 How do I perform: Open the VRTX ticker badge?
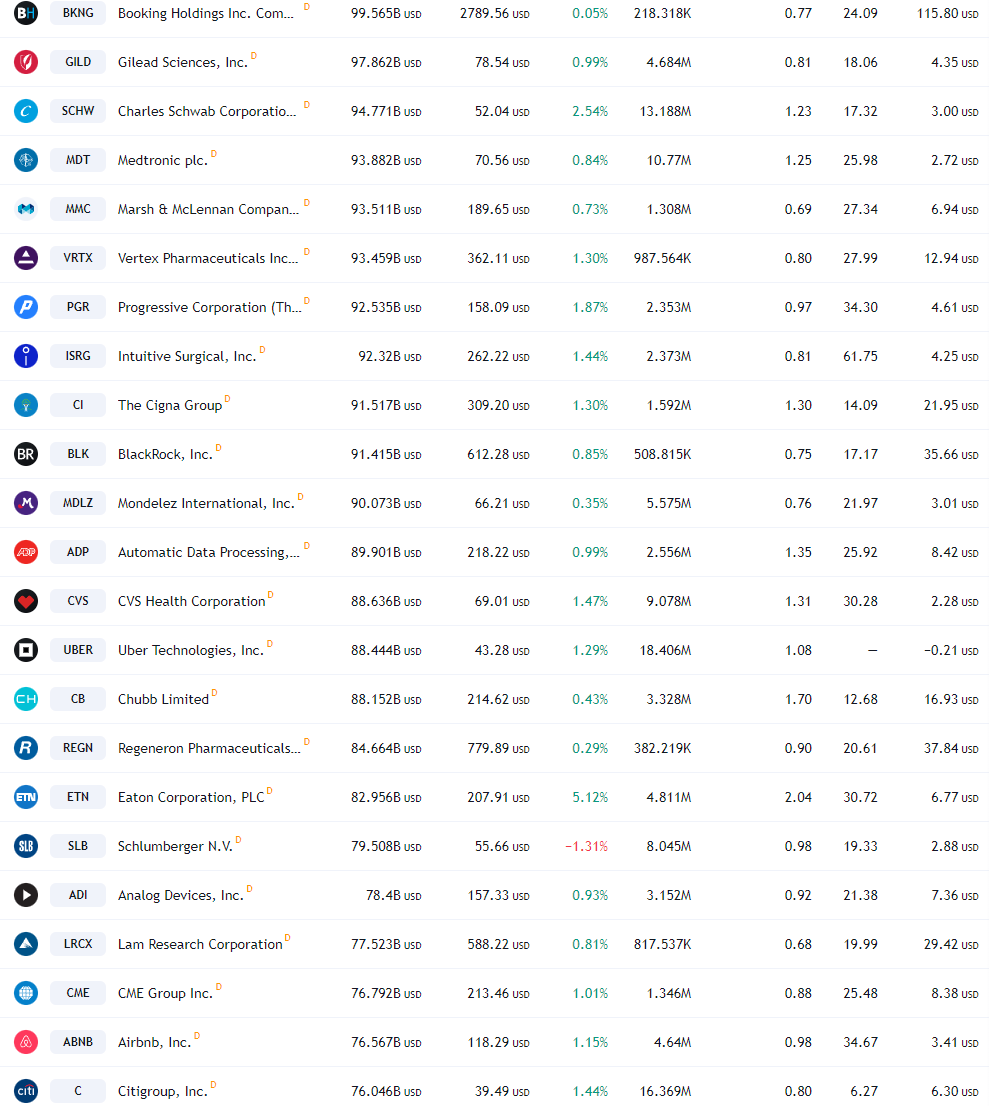tap(78, 258)
